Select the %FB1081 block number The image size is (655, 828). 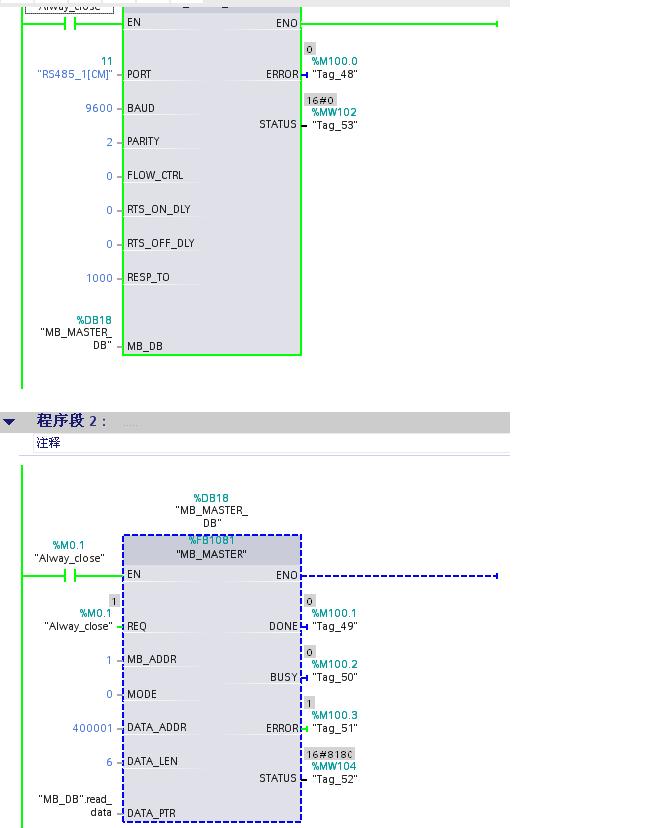tap(211, 540)
